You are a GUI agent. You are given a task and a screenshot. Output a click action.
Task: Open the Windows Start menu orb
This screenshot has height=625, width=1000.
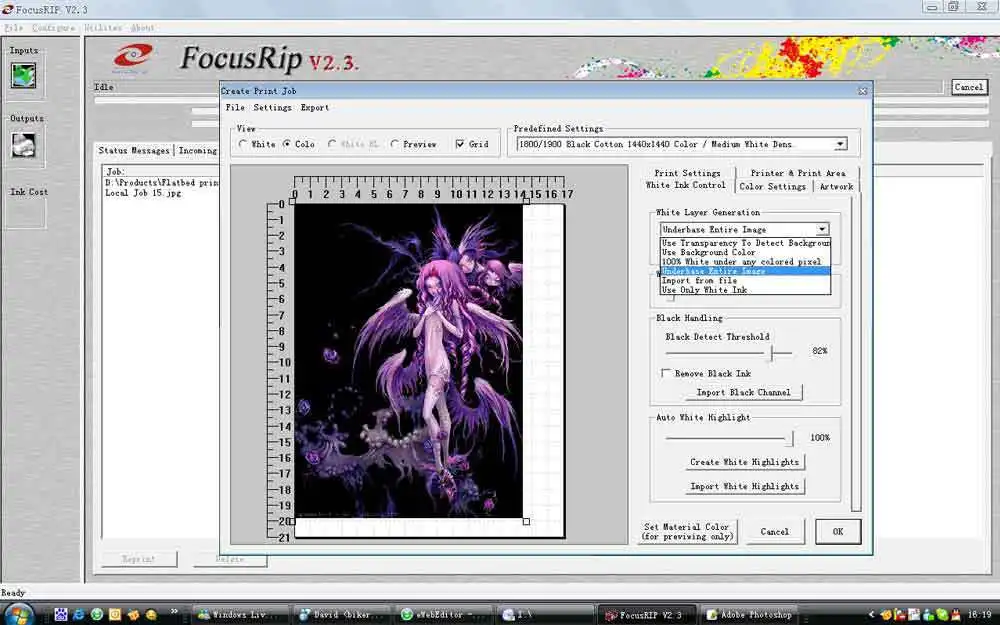[x=20, y=612]
